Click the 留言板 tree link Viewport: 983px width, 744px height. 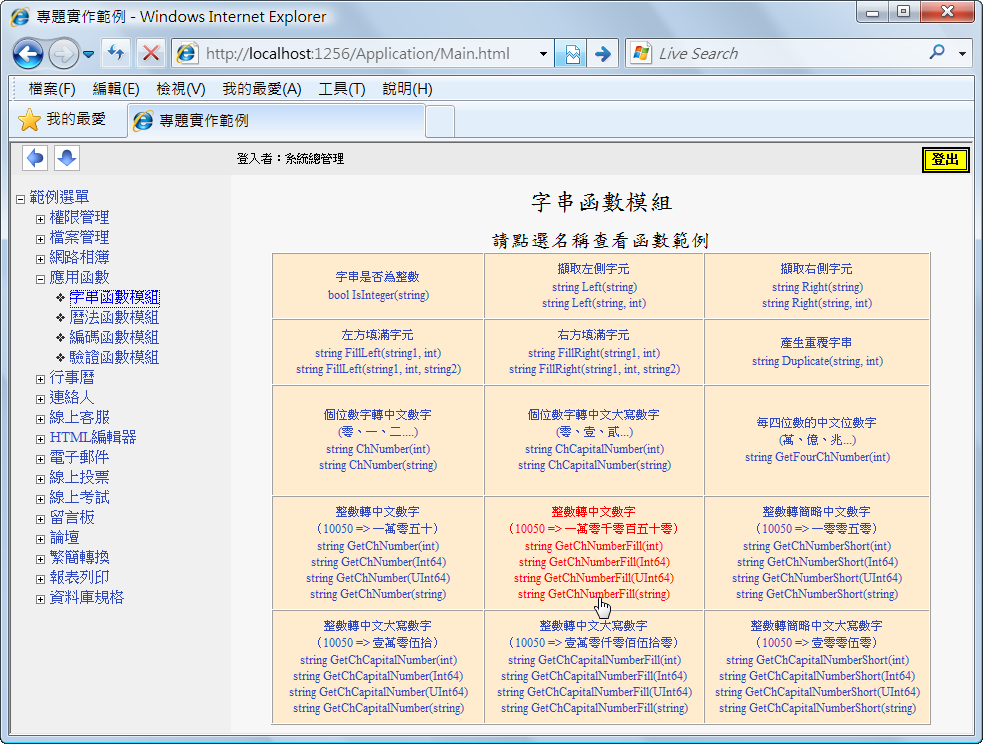(71, 517)
